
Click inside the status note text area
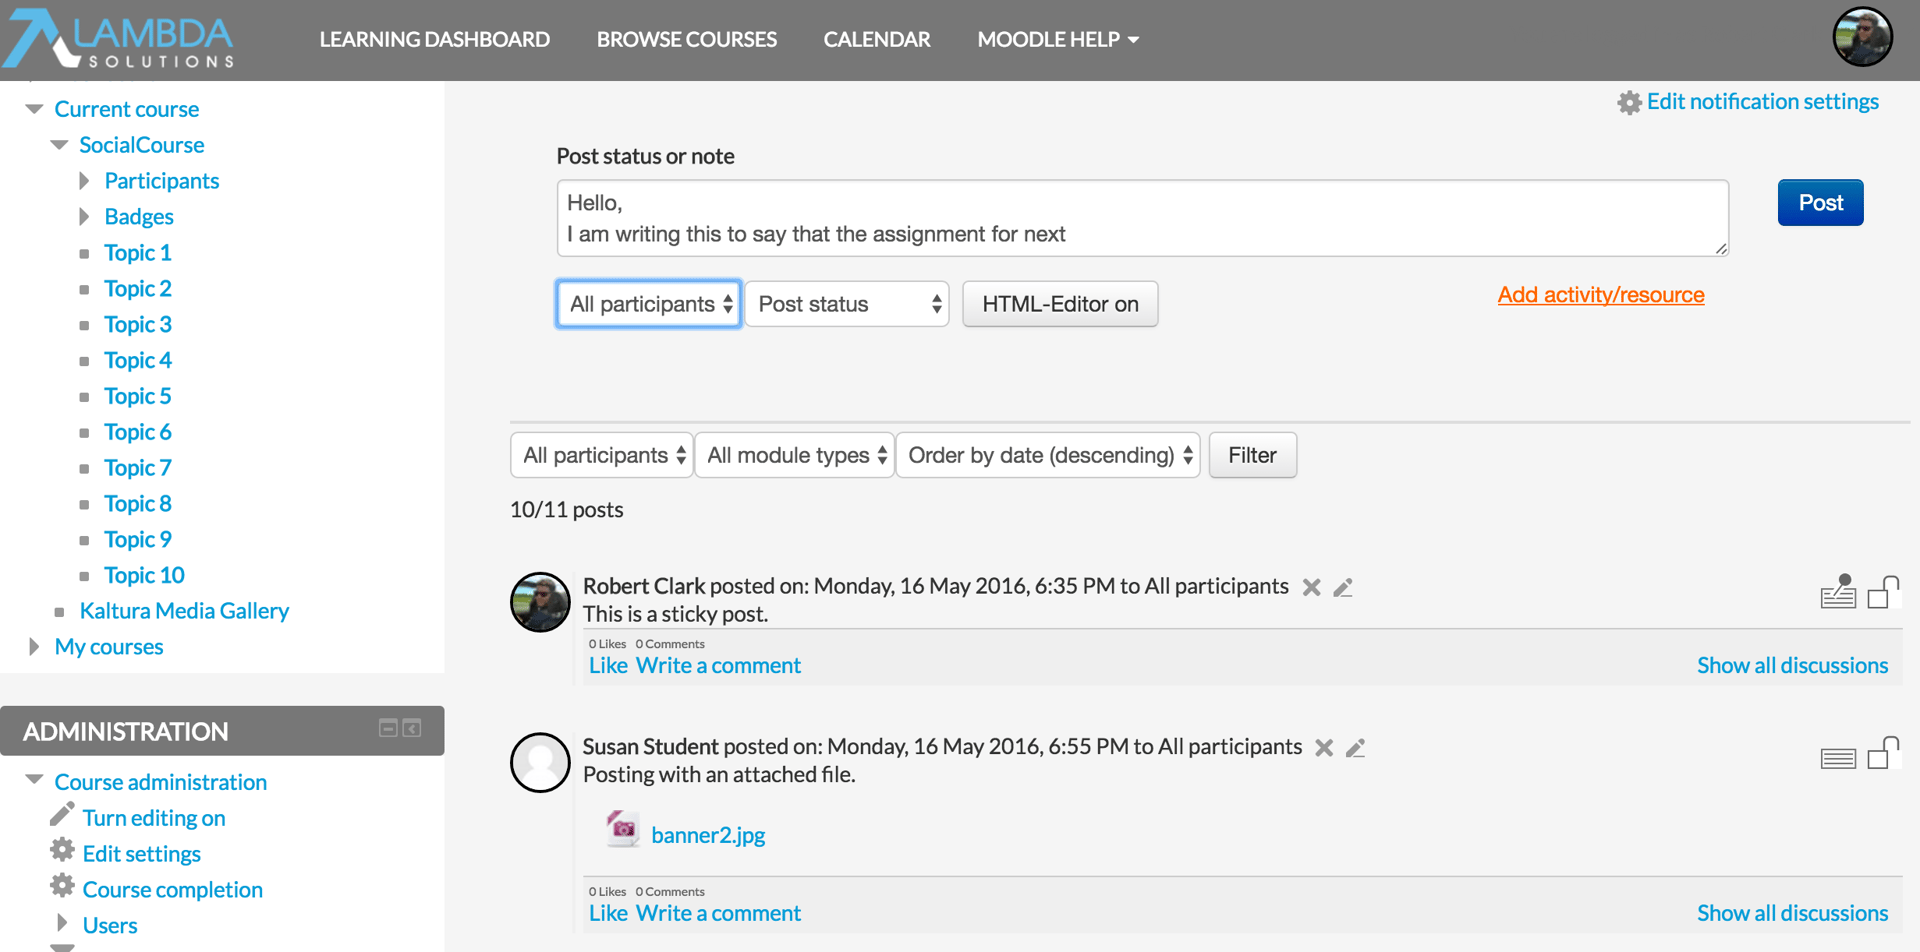pyautogui.click(x=1142, y=218)
